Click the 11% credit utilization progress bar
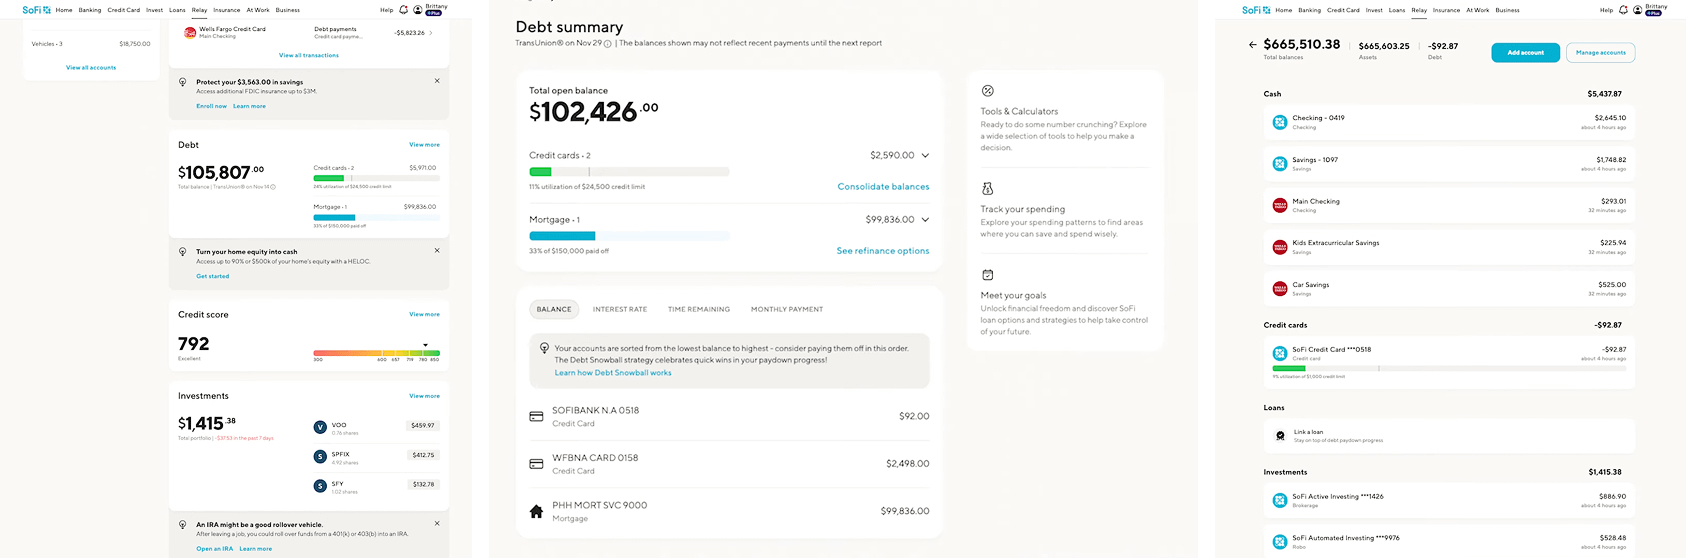 pyautogui.click(x=629, y=172)
